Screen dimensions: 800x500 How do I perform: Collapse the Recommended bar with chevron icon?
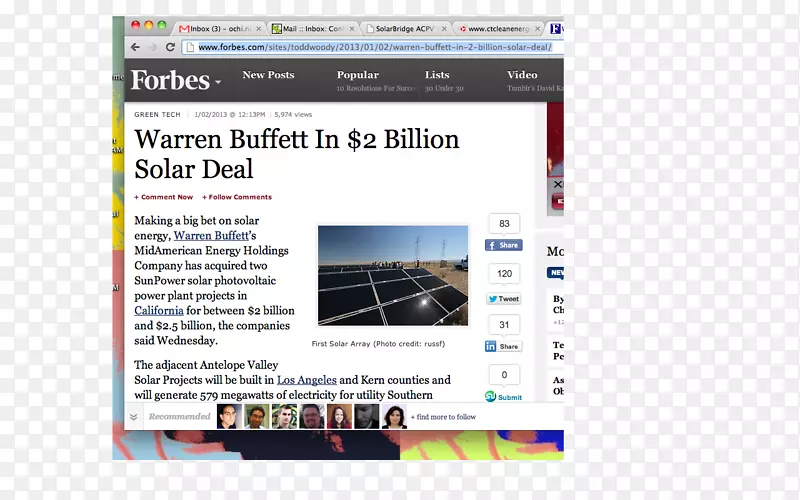pos(133,417)
